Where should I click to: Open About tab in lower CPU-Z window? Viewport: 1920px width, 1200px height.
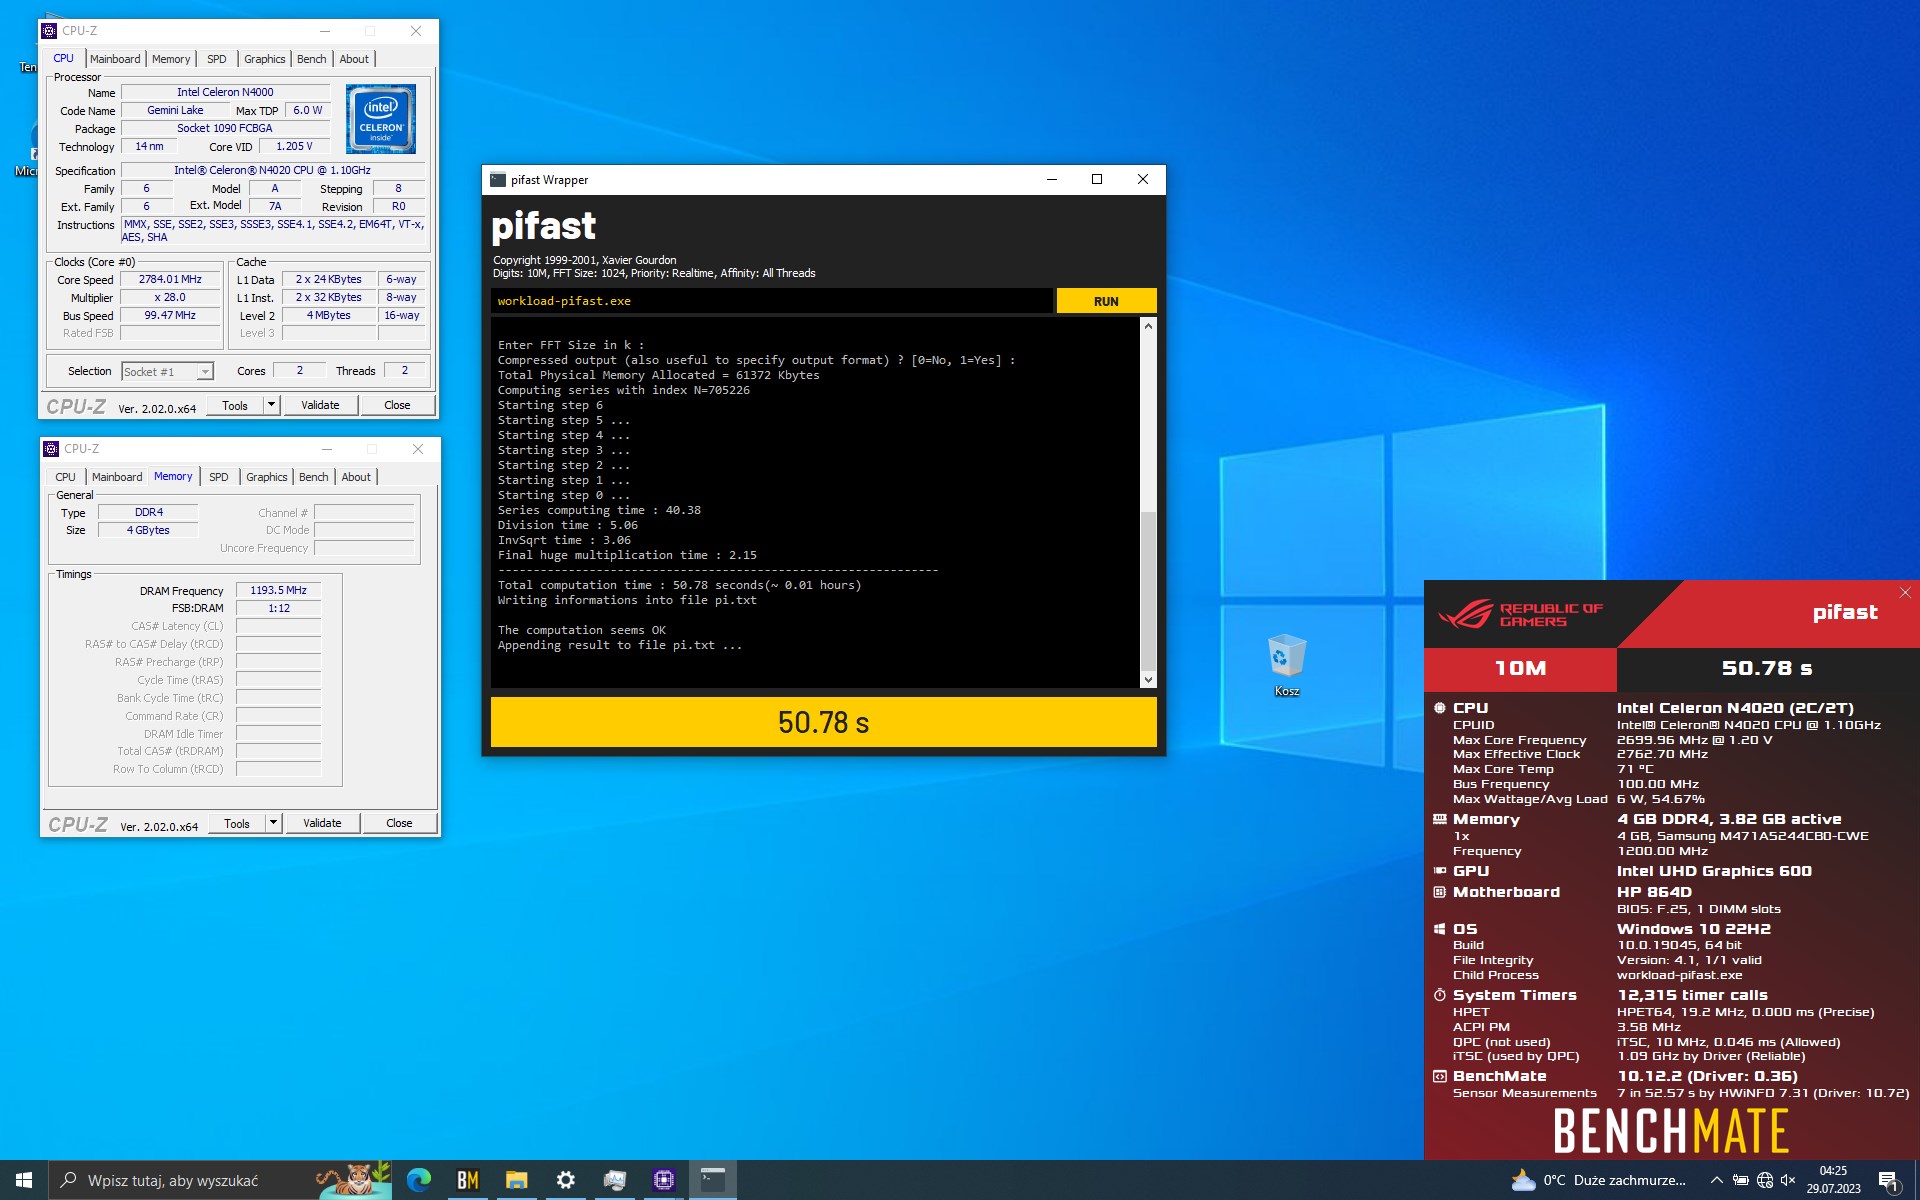pyautogui.click(x=356, y=477)
